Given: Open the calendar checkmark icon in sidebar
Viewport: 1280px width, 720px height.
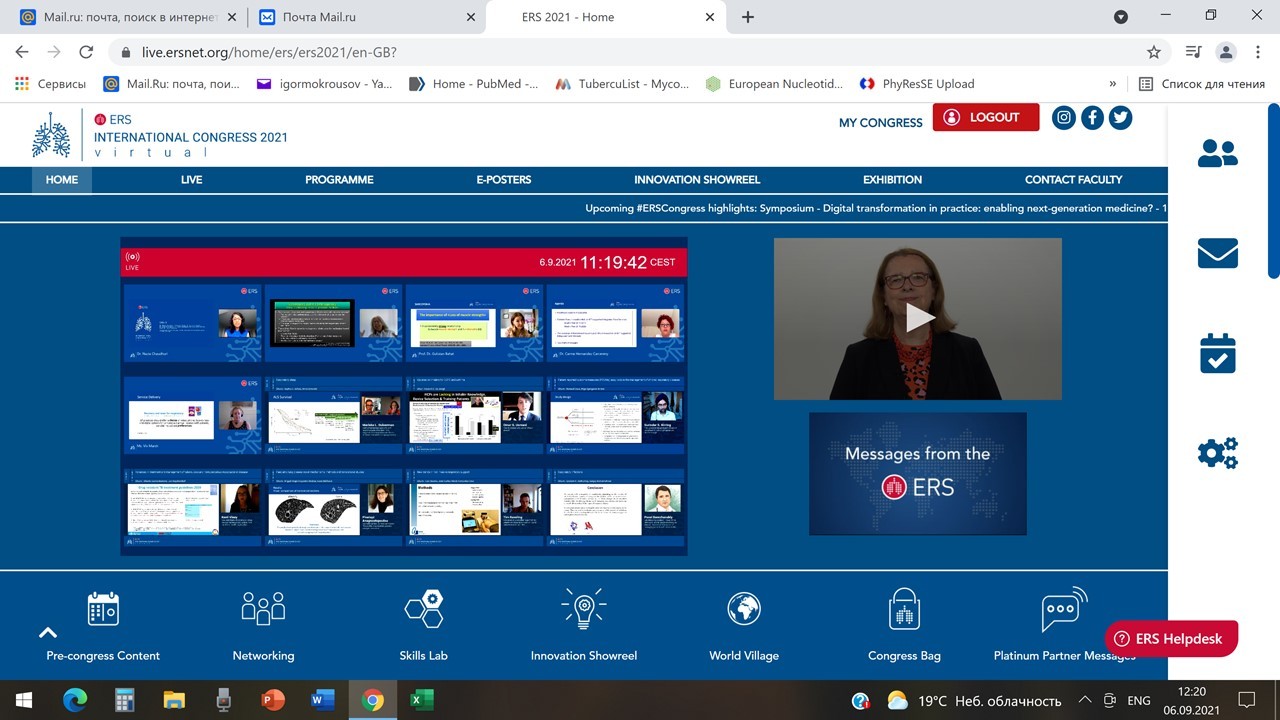Looking at the screenshot, I should click(1217, 353).
